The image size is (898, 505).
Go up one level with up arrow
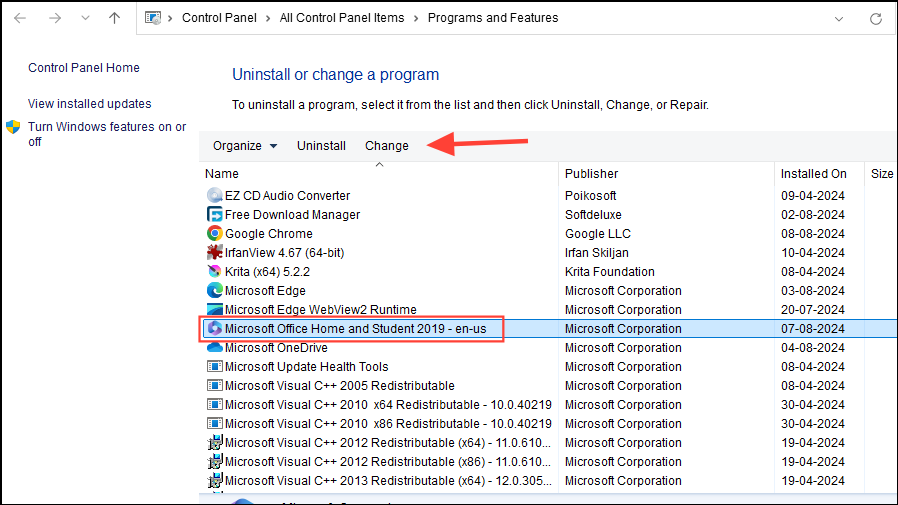point(115,18)
